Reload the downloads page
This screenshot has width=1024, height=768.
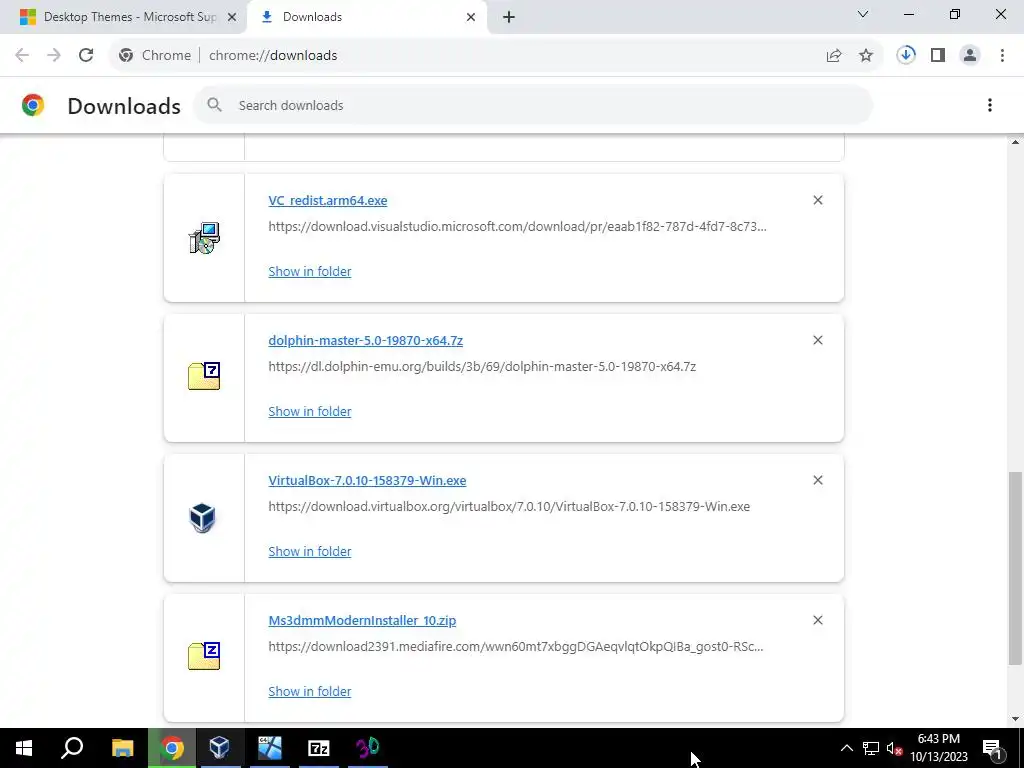(86, 56)
